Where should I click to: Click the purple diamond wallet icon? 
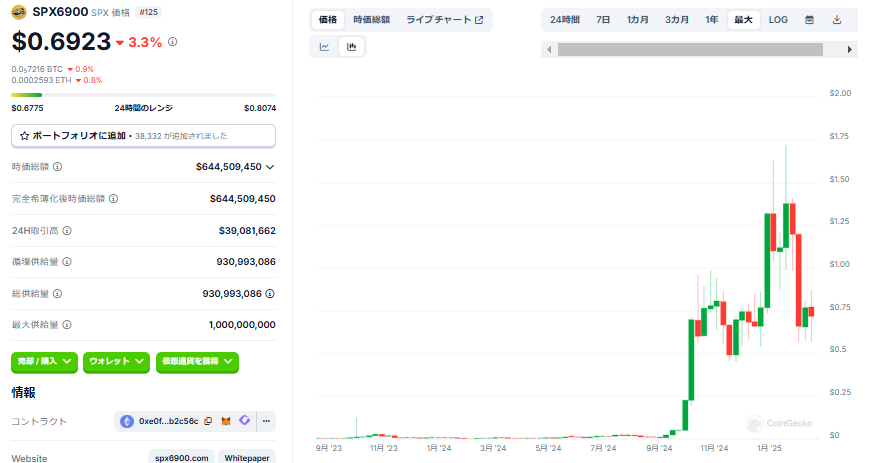244,421
